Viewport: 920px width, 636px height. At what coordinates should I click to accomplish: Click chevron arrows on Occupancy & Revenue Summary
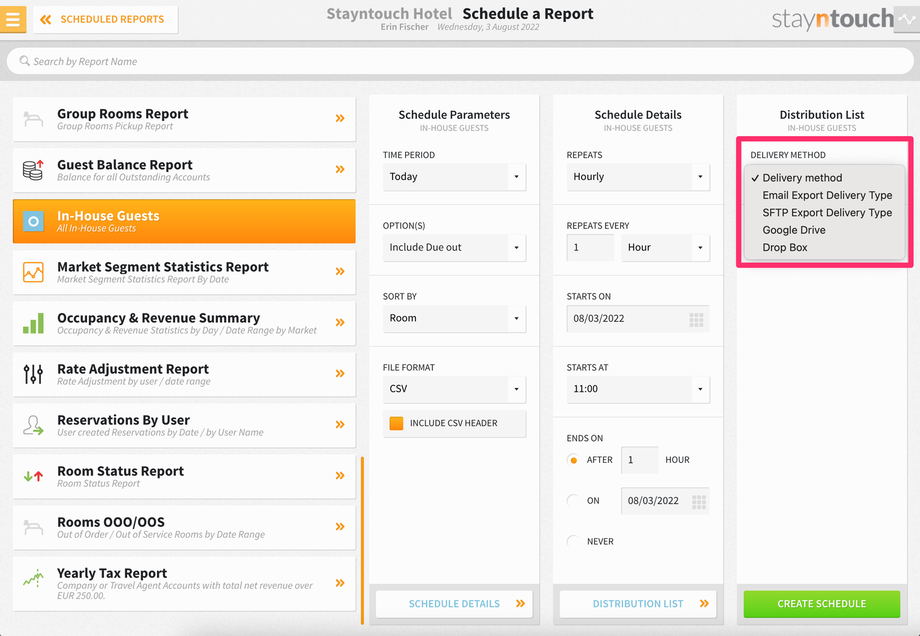pyautogui.click(x=340, y=323)
